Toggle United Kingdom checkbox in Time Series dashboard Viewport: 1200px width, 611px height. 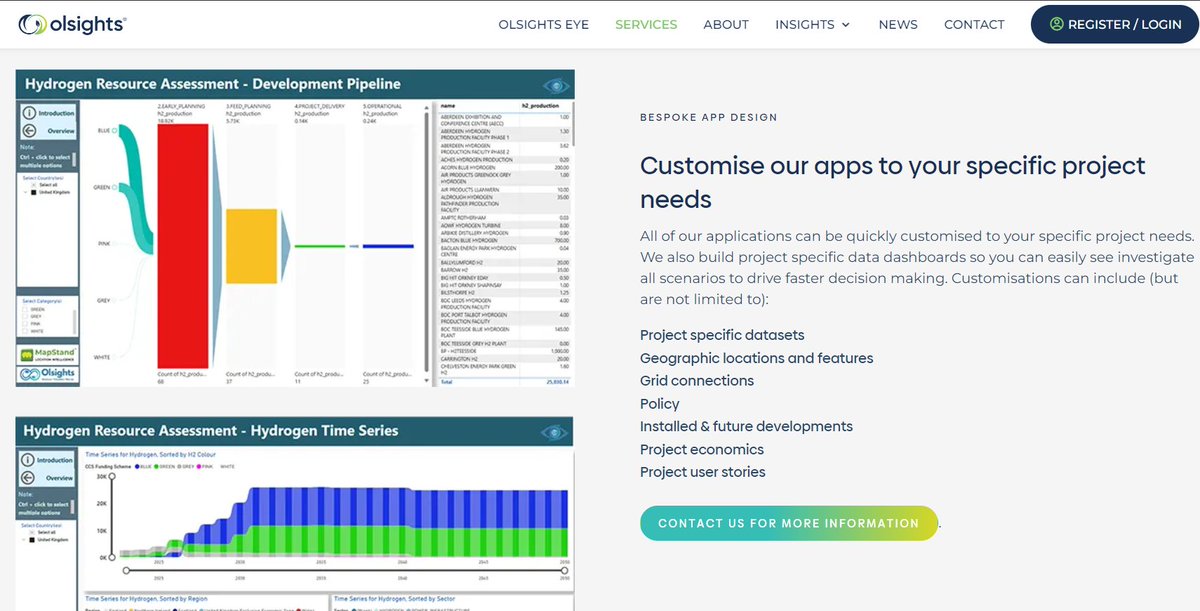(31, 539)
